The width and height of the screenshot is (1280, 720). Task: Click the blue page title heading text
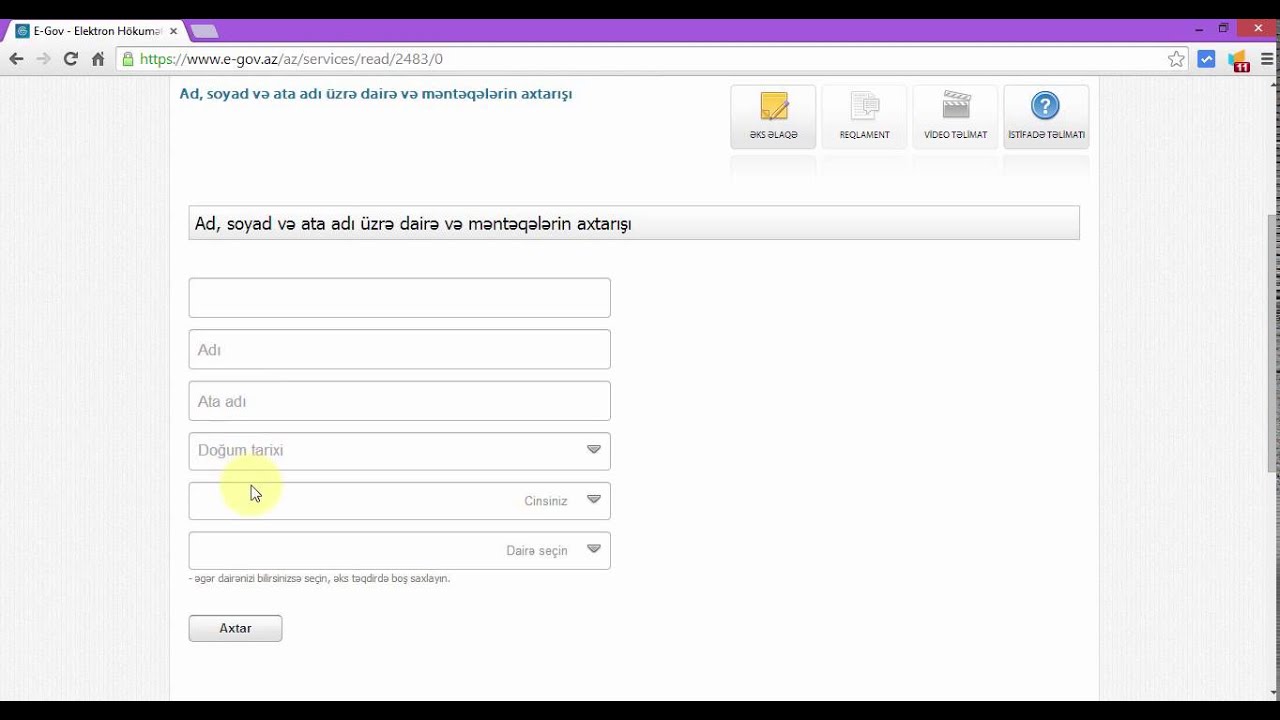(375, 93)
